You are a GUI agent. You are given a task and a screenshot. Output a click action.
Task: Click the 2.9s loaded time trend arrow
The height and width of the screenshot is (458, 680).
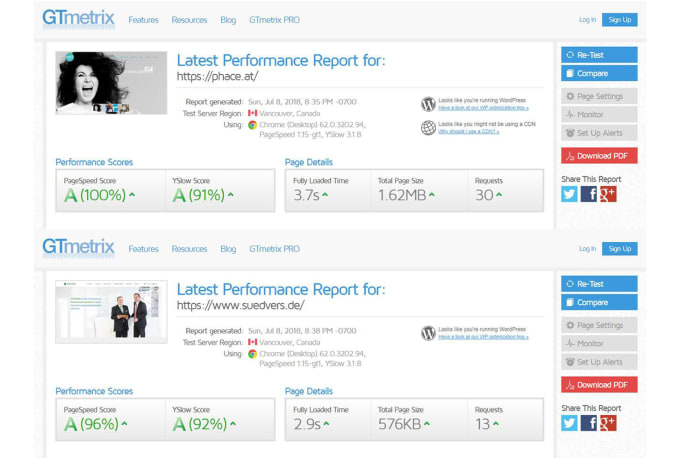(326, 424)
